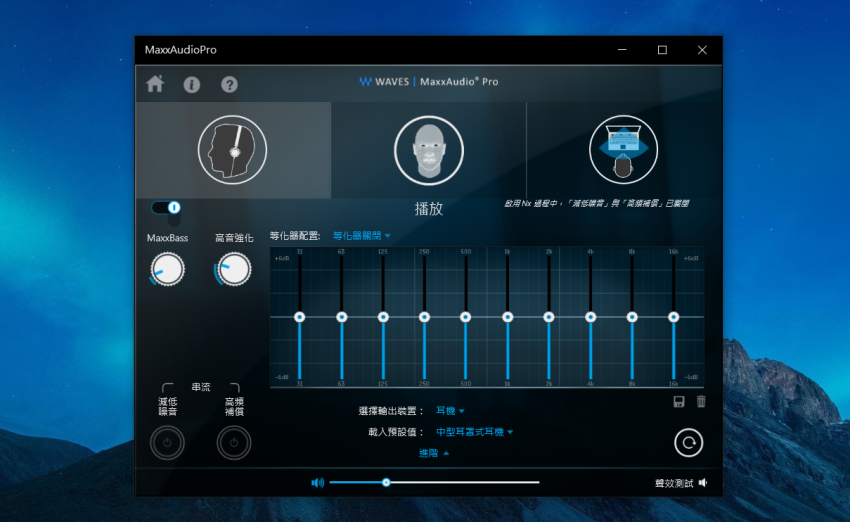
Task: Select the face playback tab icon
Action: pyautogui.click(x=429, y=150)
